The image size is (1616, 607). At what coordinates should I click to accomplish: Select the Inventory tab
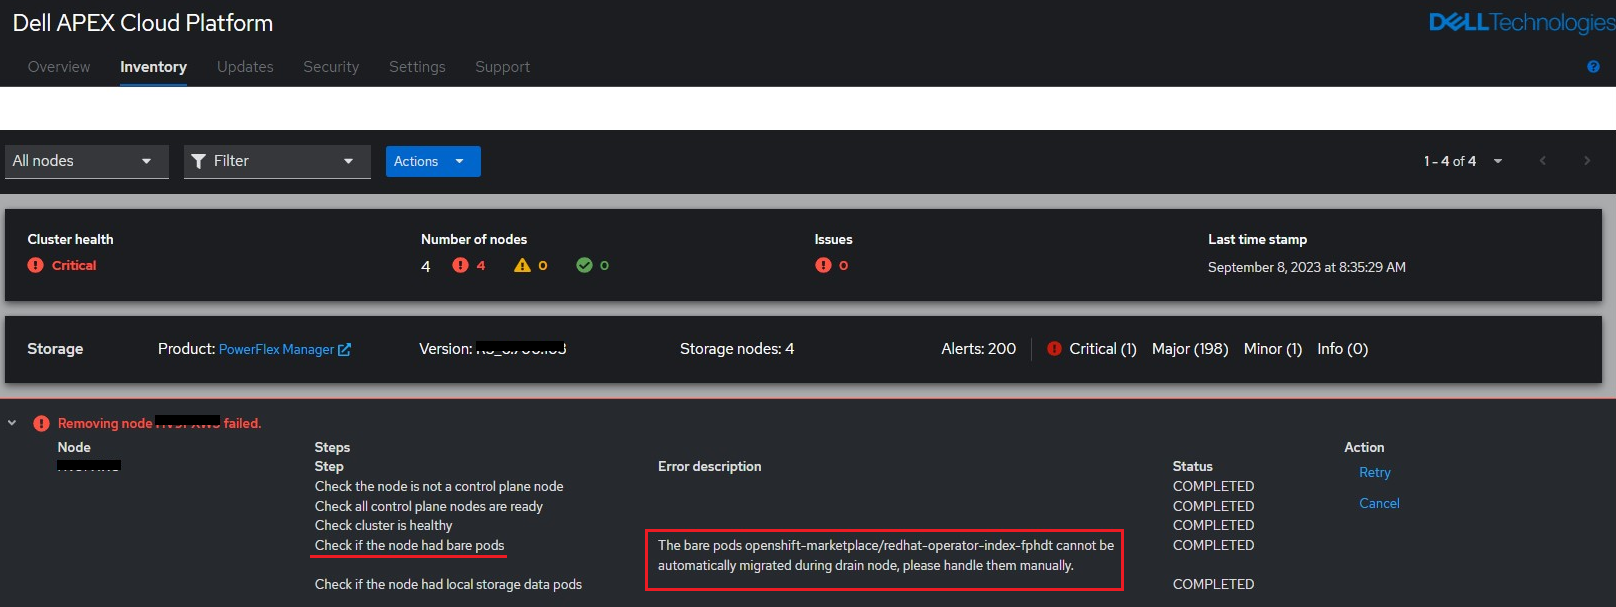pos(153,67)
